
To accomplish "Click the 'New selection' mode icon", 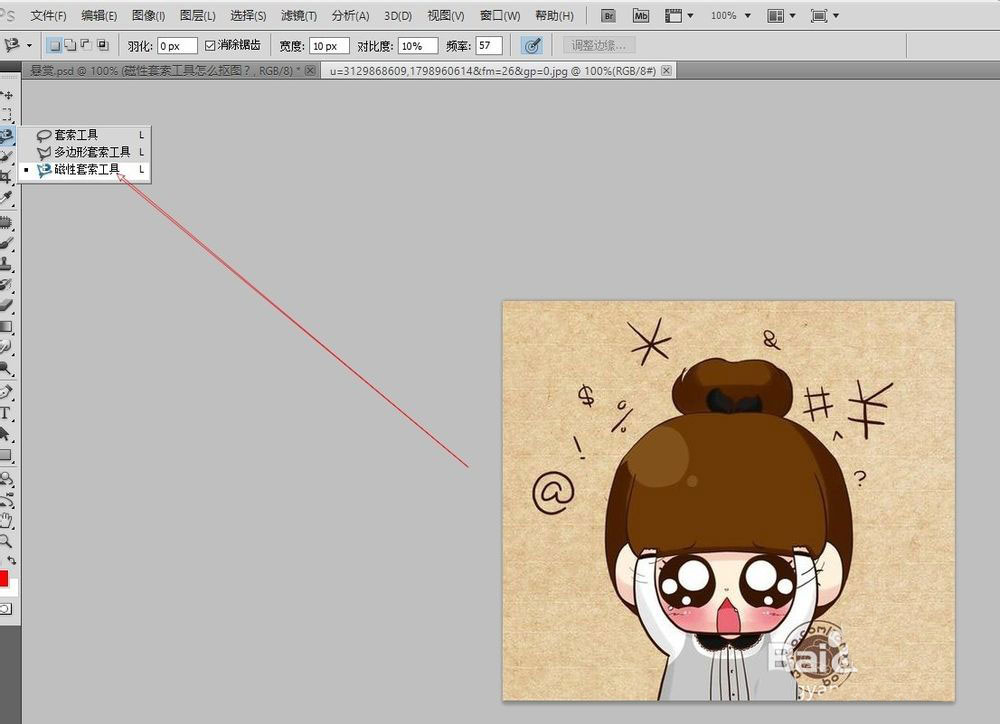I will tap(54, 46).
